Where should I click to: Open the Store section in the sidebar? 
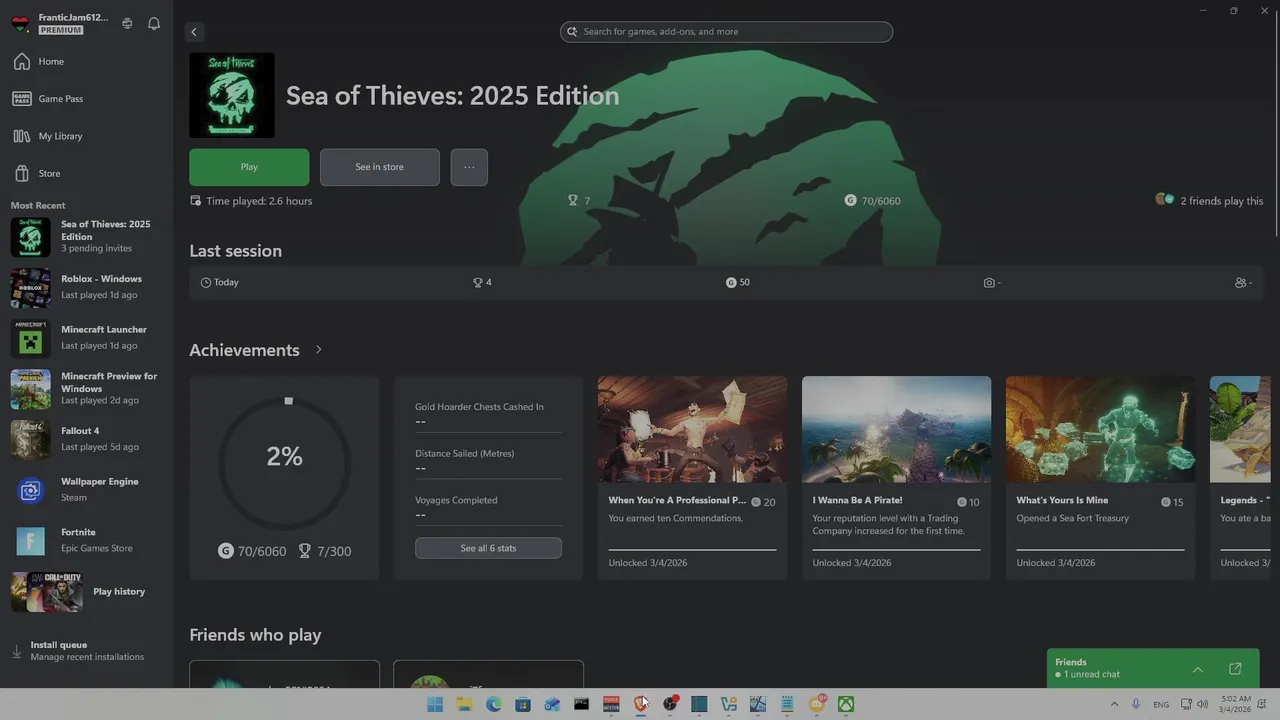point(86,173)
